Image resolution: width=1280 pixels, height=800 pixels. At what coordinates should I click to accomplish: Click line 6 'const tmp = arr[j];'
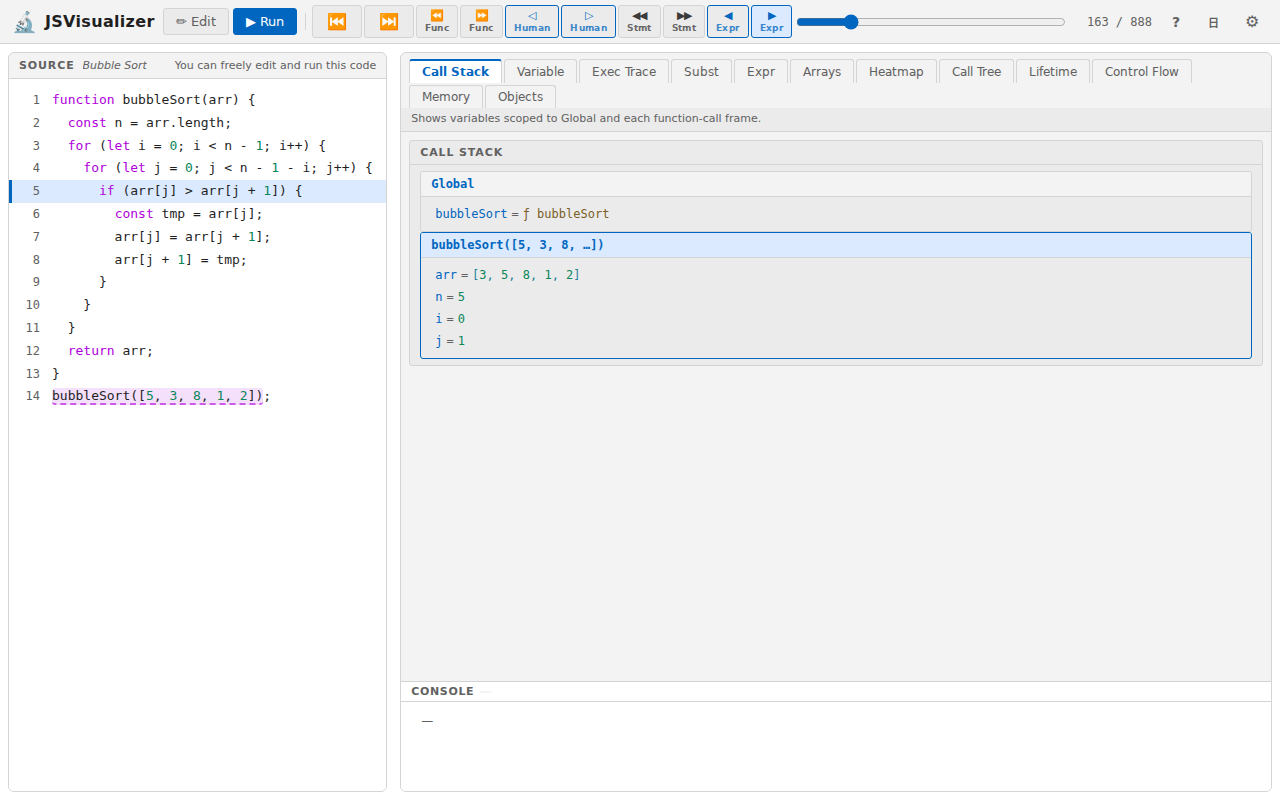coord(198,214)
